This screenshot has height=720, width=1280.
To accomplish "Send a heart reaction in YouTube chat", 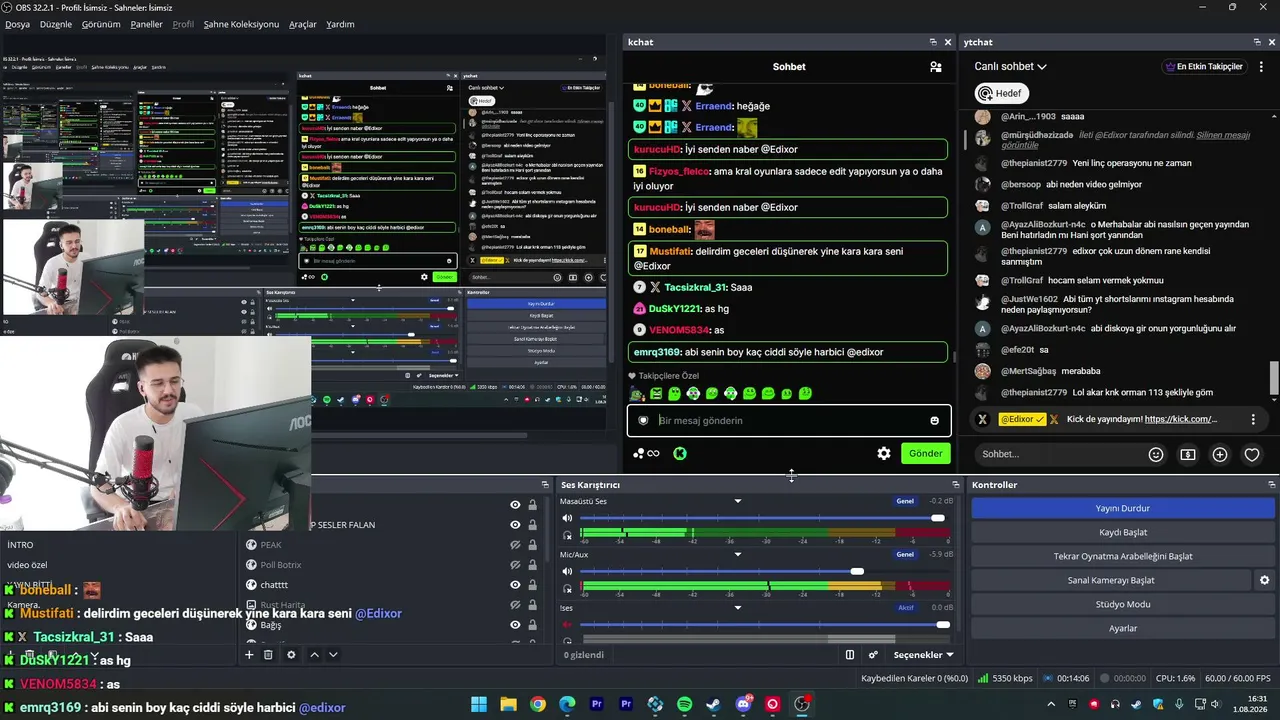I will click(x=1252, y=454).
